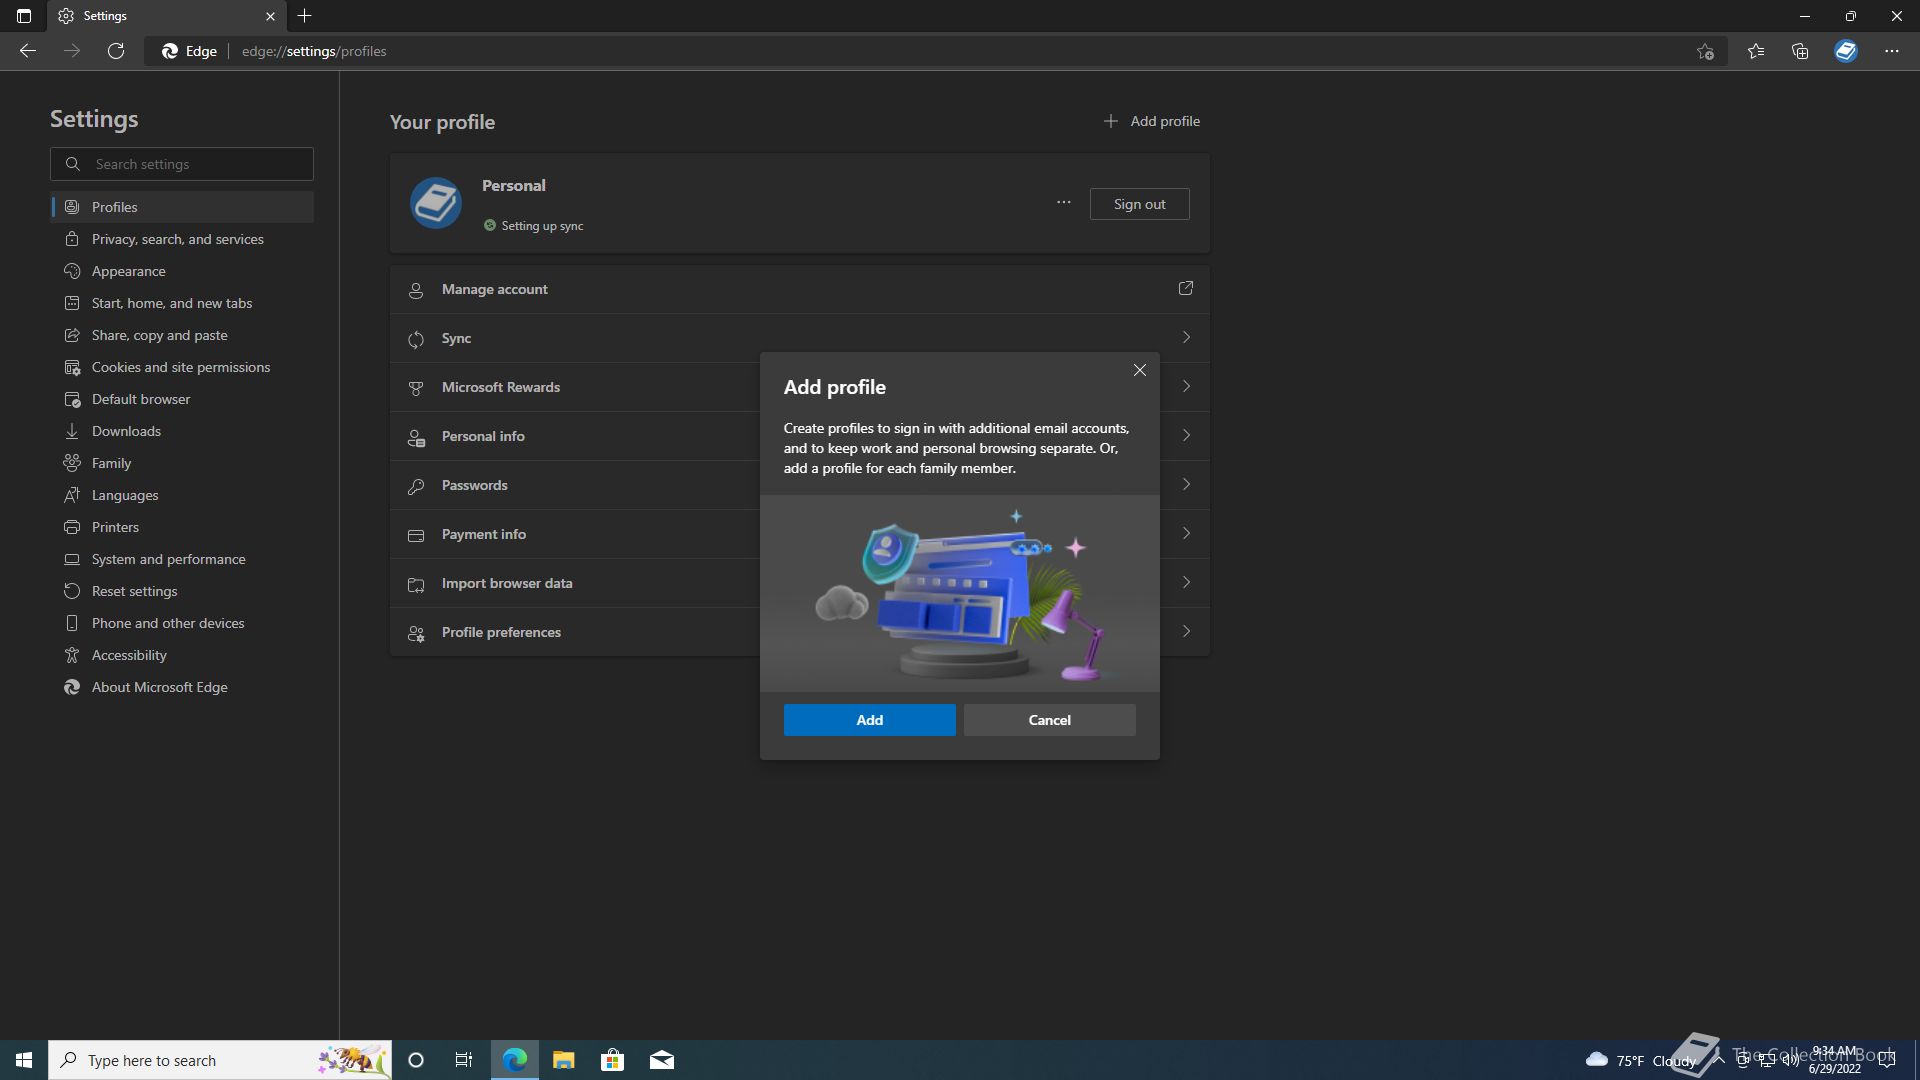This screenshot has width=1920, height=1080.
Task: Open Accessibility settings section
Action: pos(182,655)
